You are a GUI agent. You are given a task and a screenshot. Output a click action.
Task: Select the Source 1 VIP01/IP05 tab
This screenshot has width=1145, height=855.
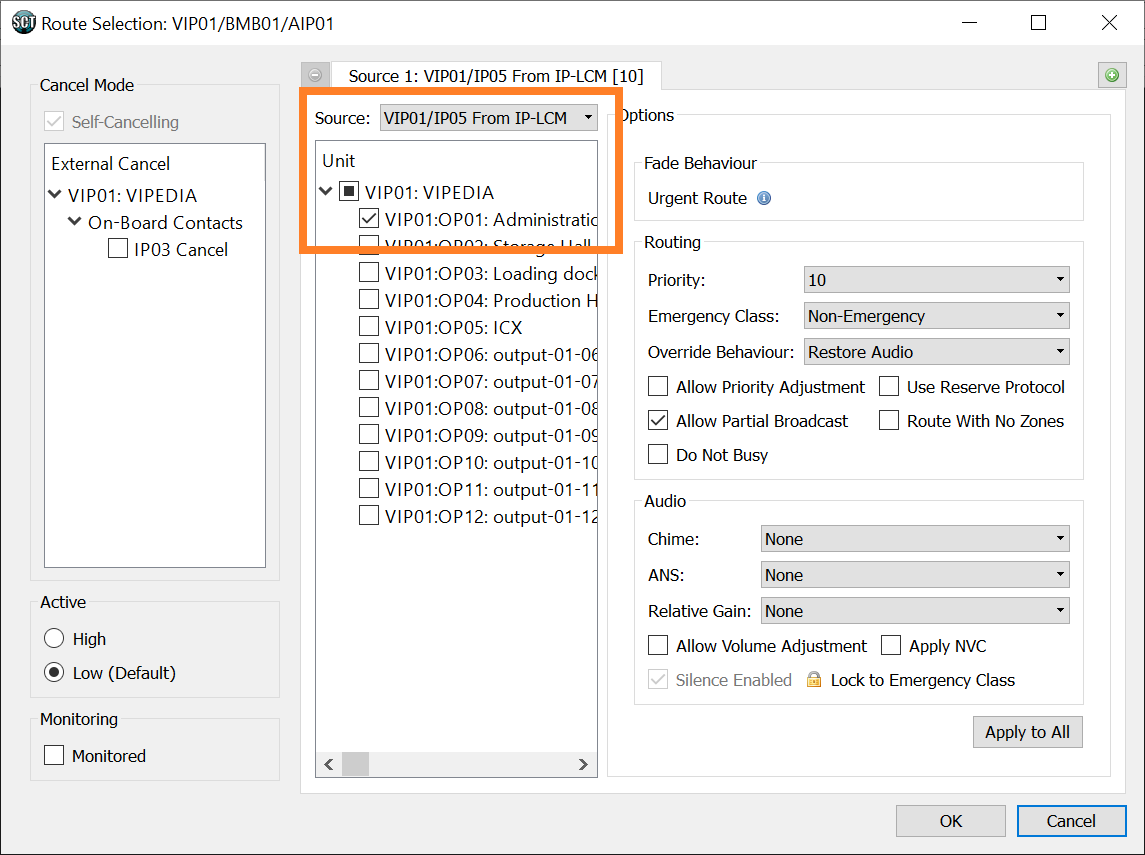click(x=495, y=76)
